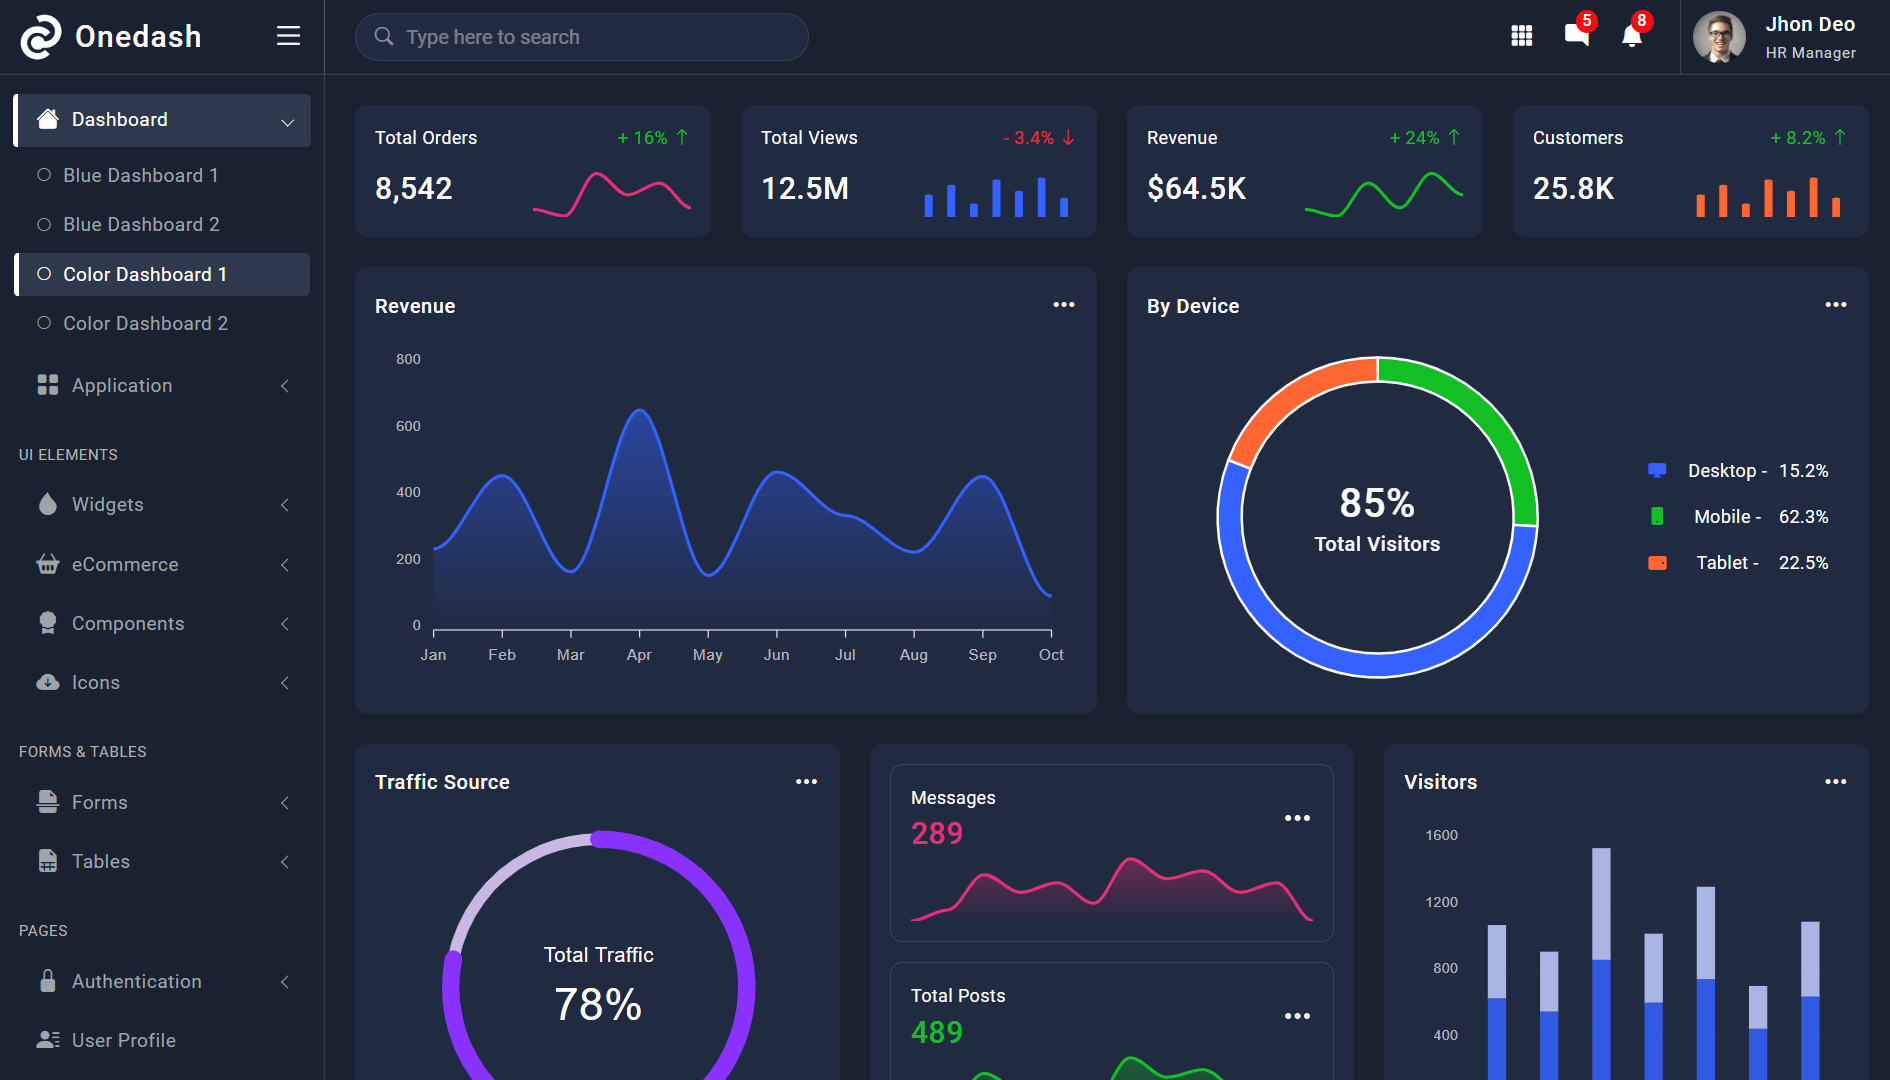Collapse the Dashboard menu chevron
Viewport: 1890px width, 1080px height.
(x=288, y=122)
